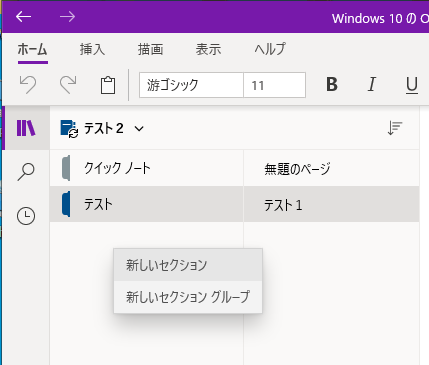
Task: Open the ヘルプ tab
Action: pyautogui.click(x=270, y=49)
